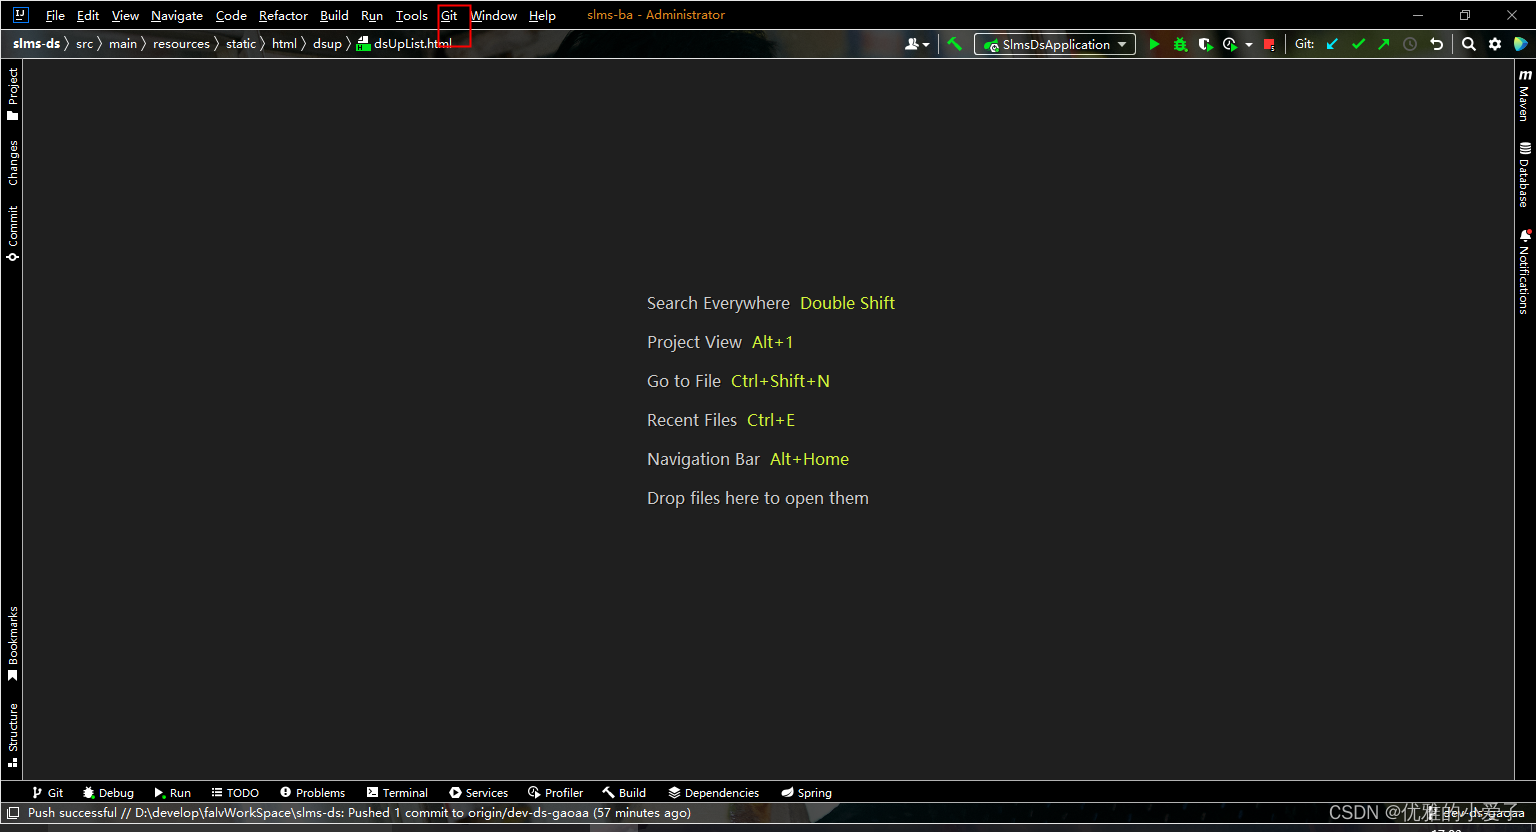
Task: Click the status bar tool windows toggle icon
Action: [13, 813]
